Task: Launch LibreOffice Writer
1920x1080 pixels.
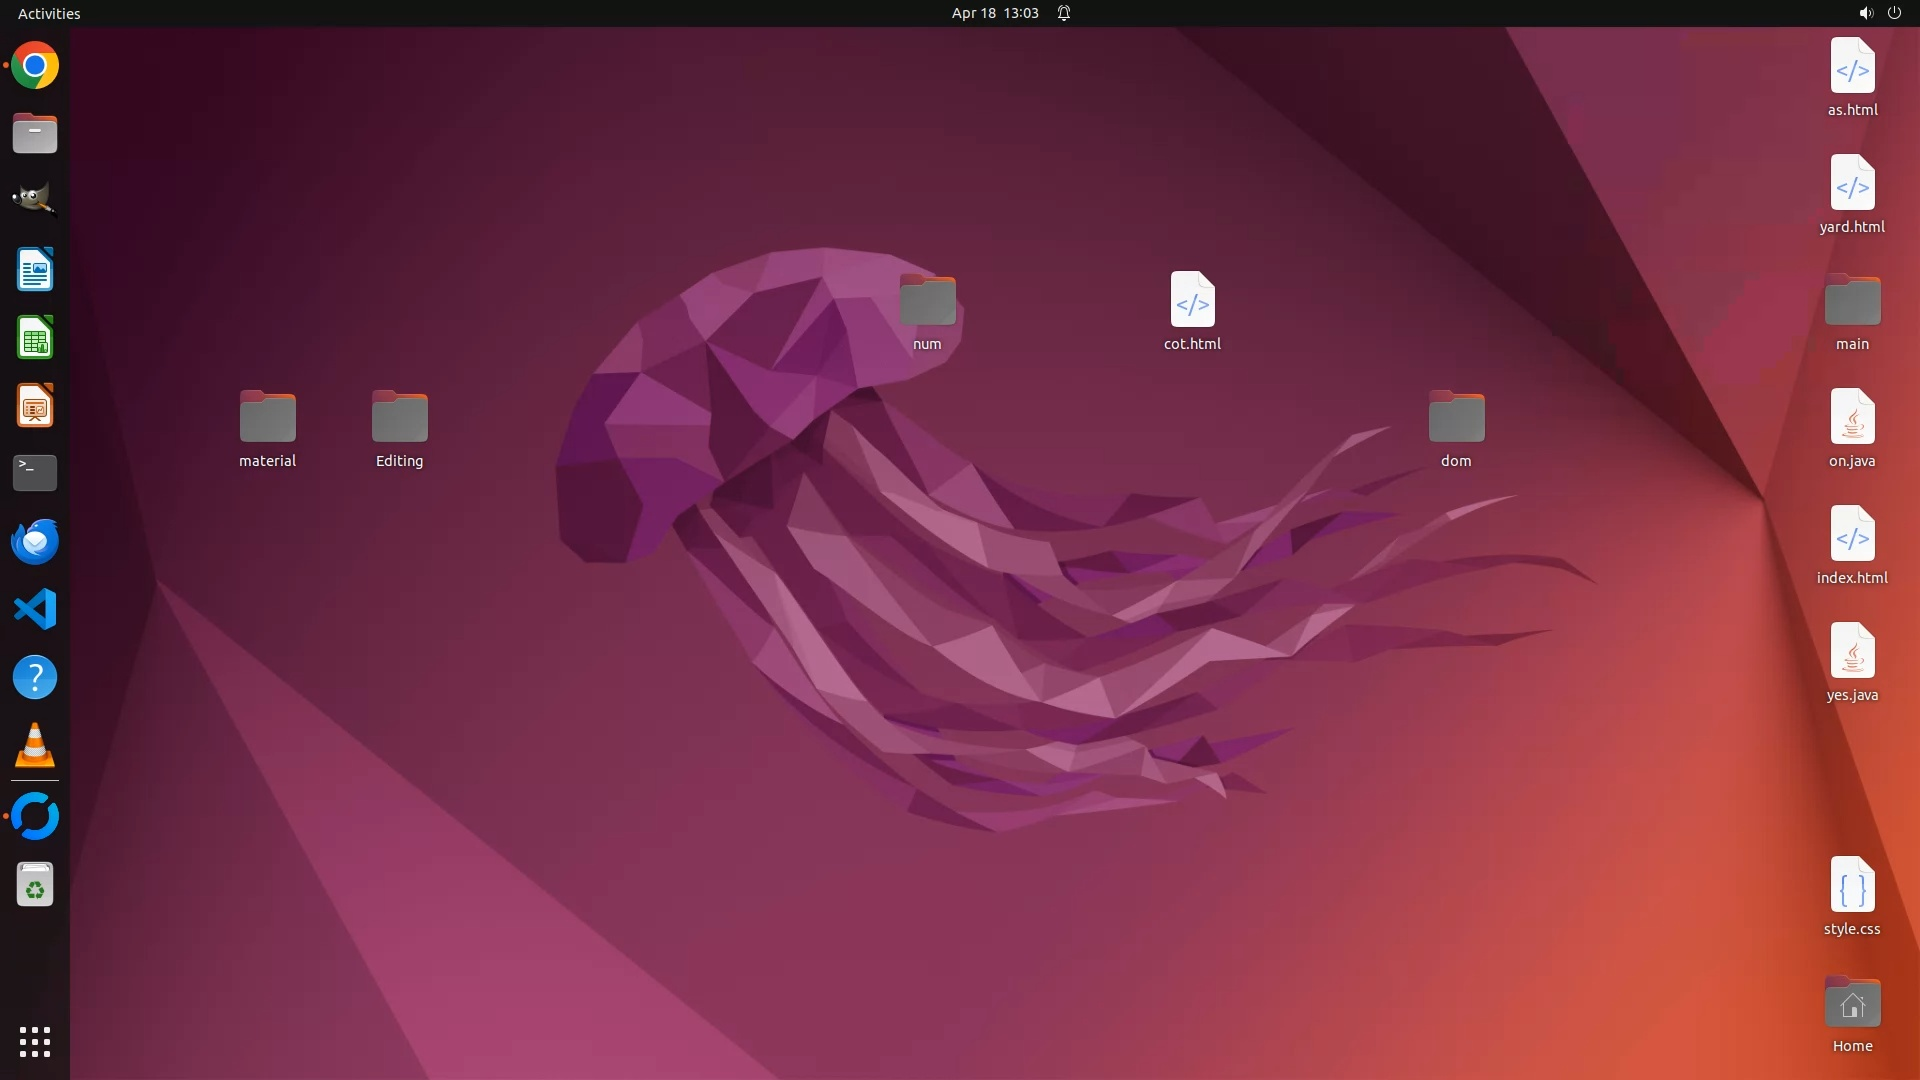Action: 35,270
